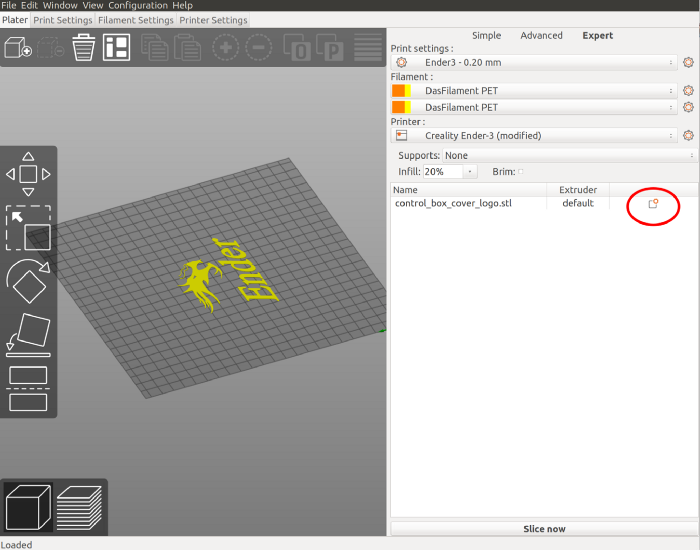Expand the Supports dropdown
Image resolution: width=700 pixels, height=550 pixels.
click(568, 156)
